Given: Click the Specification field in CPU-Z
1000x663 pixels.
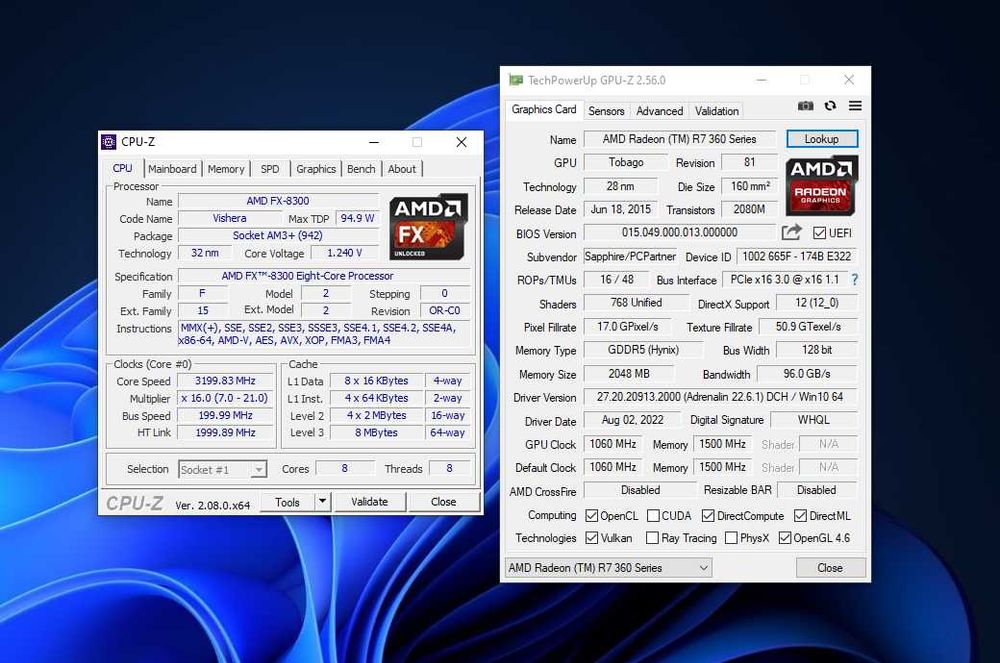Looking at the screenshot, I should (324, 276).
